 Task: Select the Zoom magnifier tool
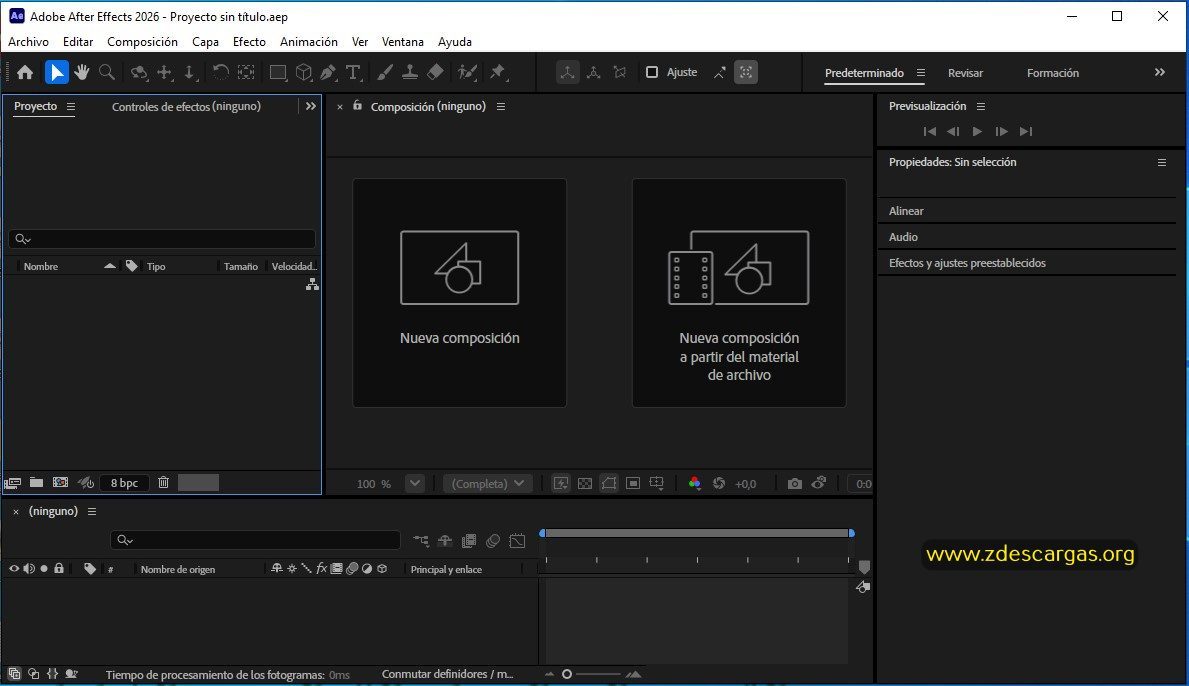pyautogui.click(x=107, y=72)
